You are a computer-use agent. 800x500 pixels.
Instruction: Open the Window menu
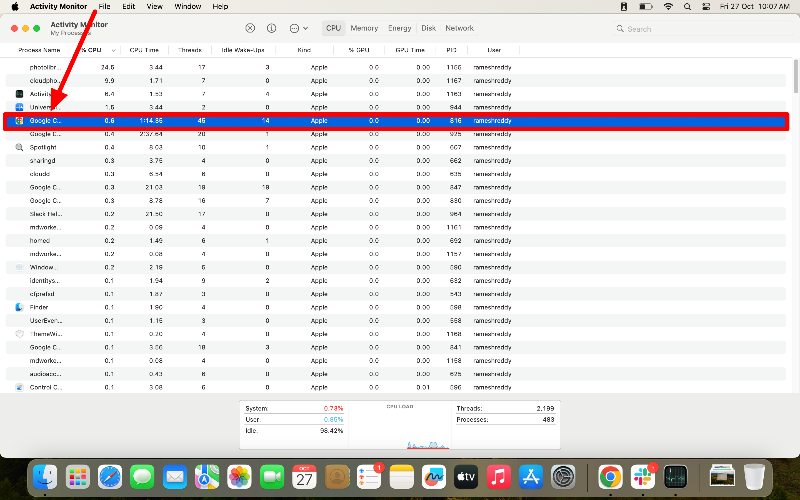[x=187, y=6]
